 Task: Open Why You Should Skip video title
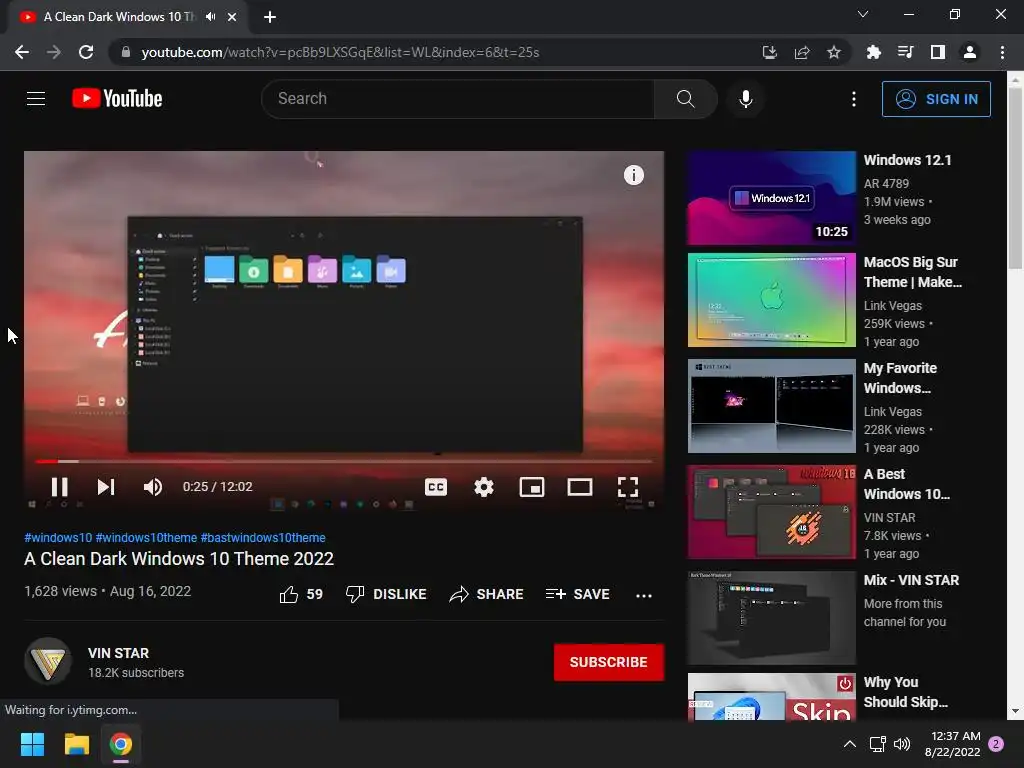905,692
